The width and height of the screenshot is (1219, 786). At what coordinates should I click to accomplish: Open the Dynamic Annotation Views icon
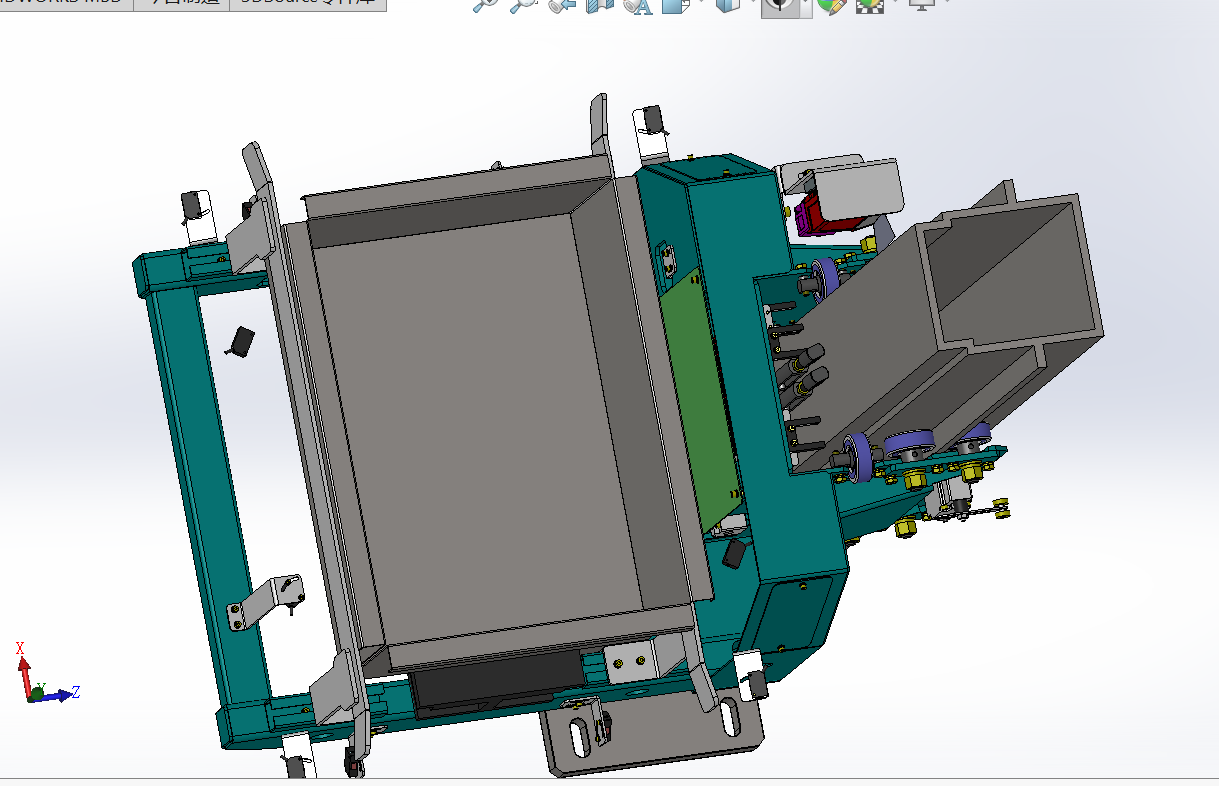coord(637,5)
